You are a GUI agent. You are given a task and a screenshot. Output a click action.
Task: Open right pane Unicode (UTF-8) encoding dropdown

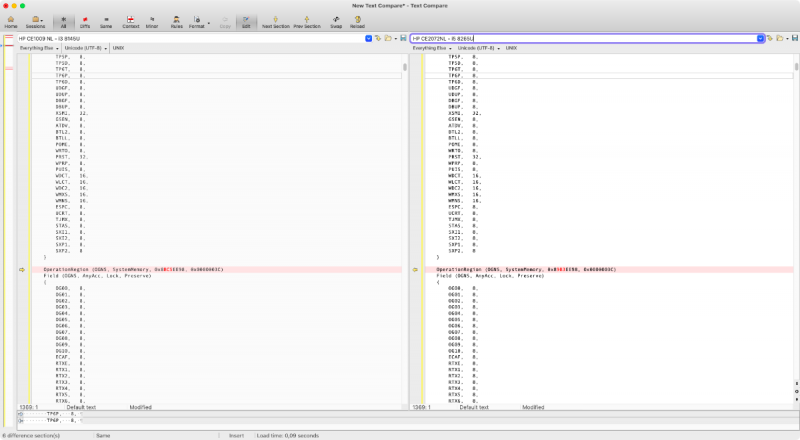tap(480, 48)
